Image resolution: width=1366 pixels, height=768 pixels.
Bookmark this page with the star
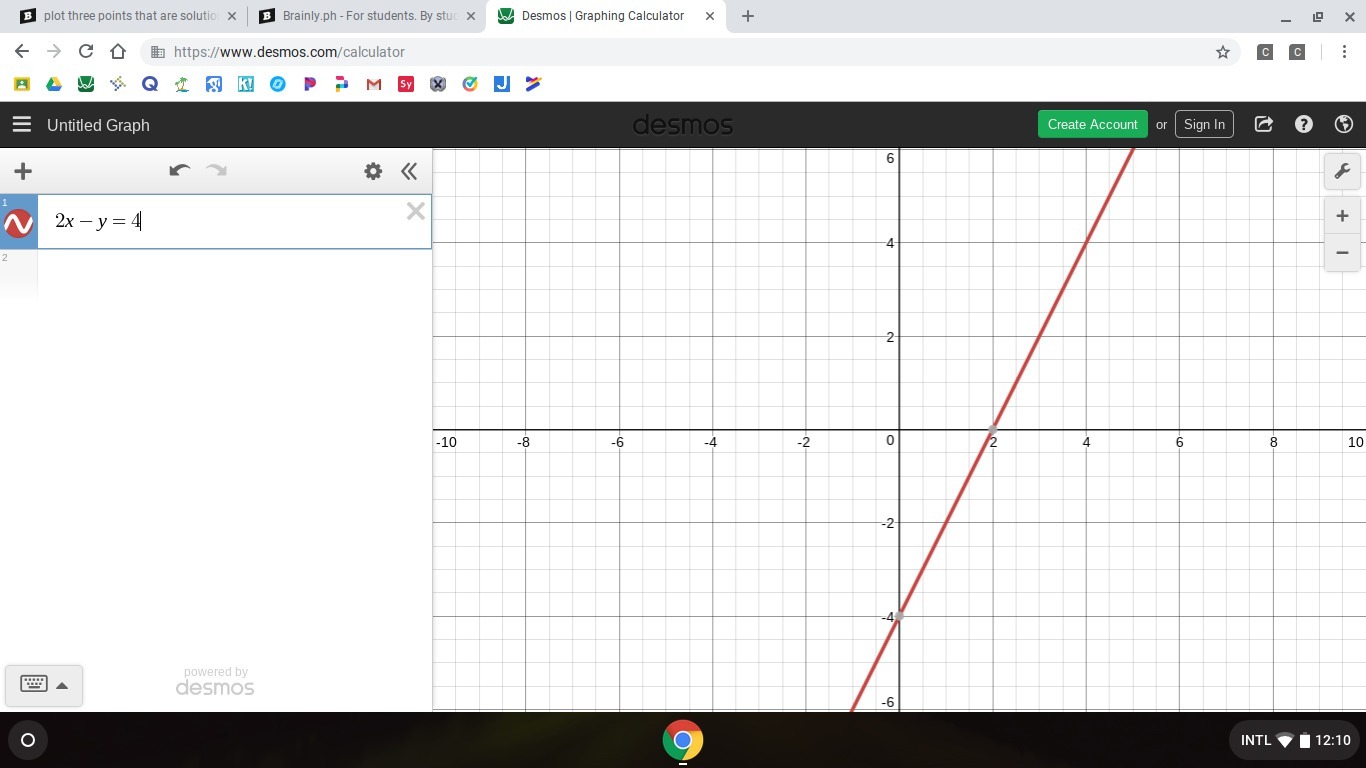click(1222, 52)
